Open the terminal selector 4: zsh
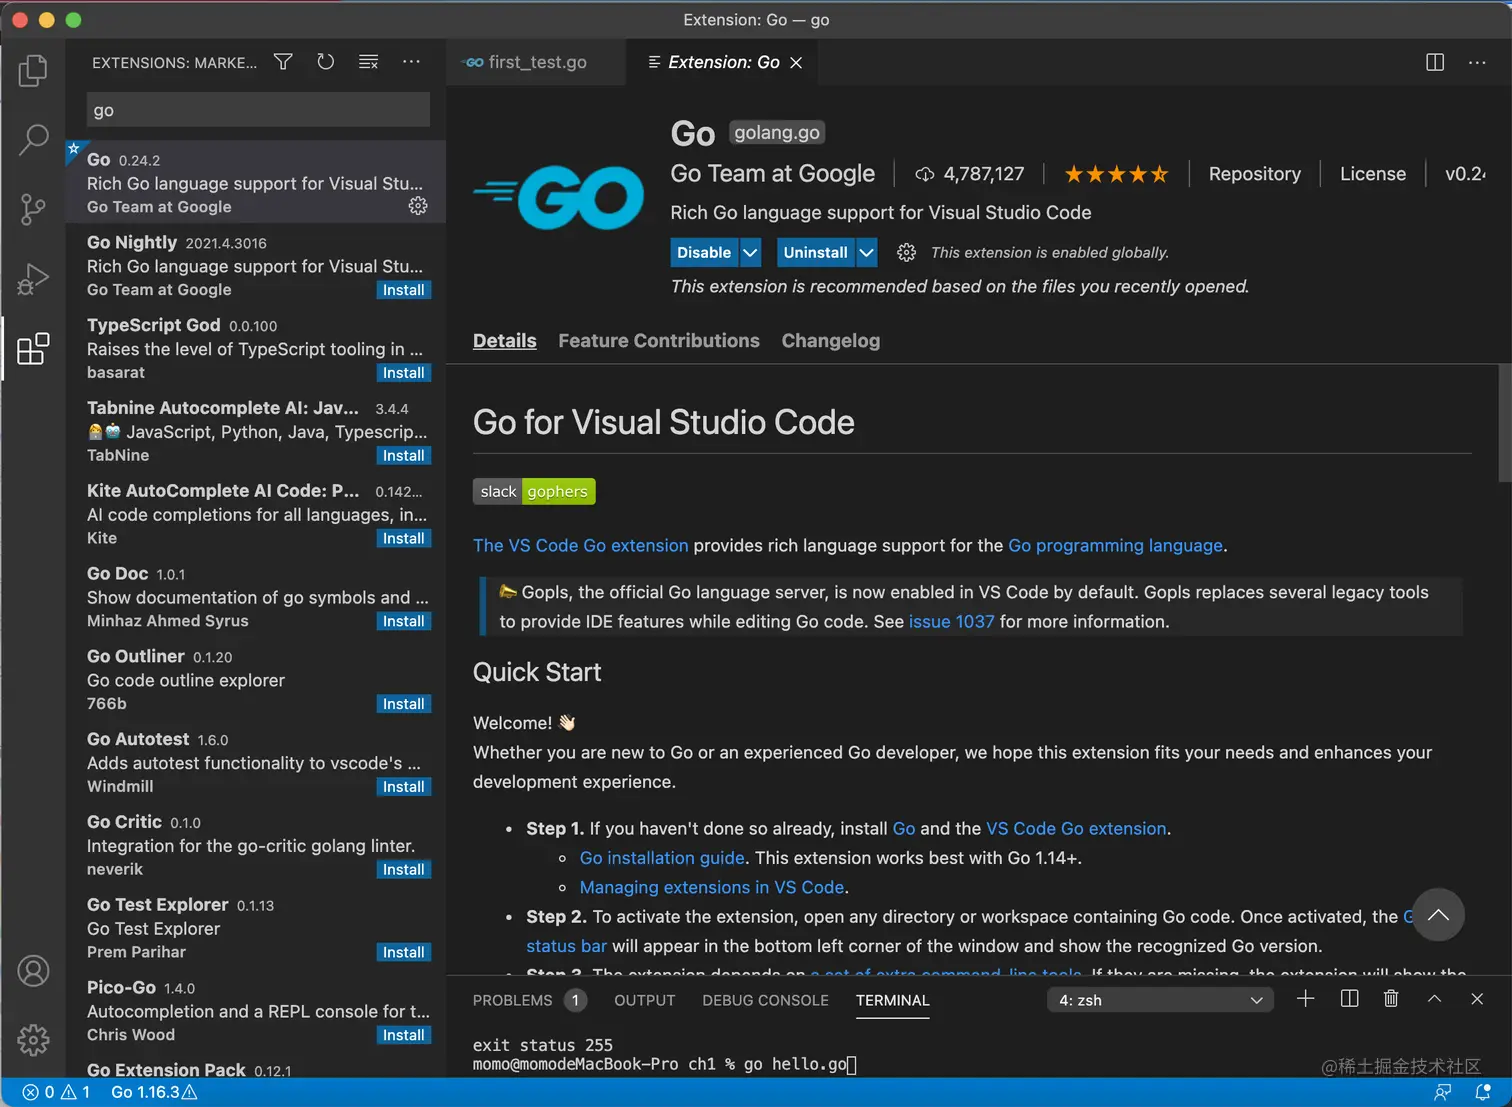 click(1160, 1000)
